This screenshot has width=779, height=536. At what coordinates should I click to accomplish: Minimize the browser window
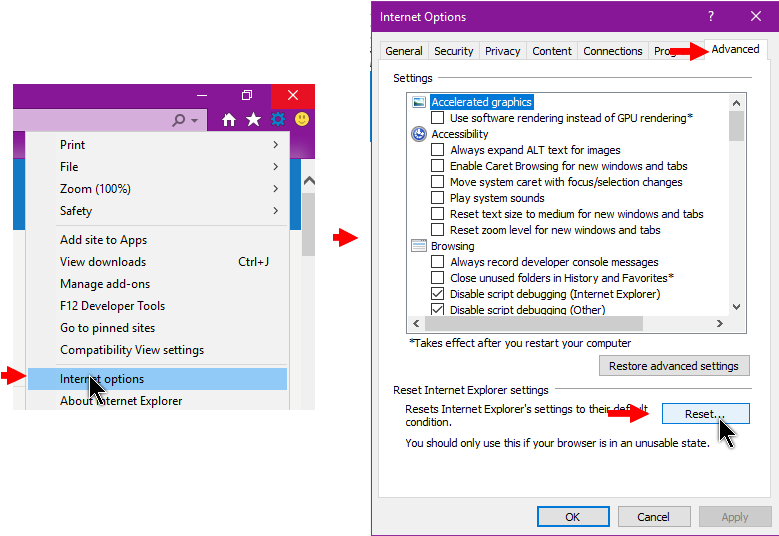click(x=202, y=95)
